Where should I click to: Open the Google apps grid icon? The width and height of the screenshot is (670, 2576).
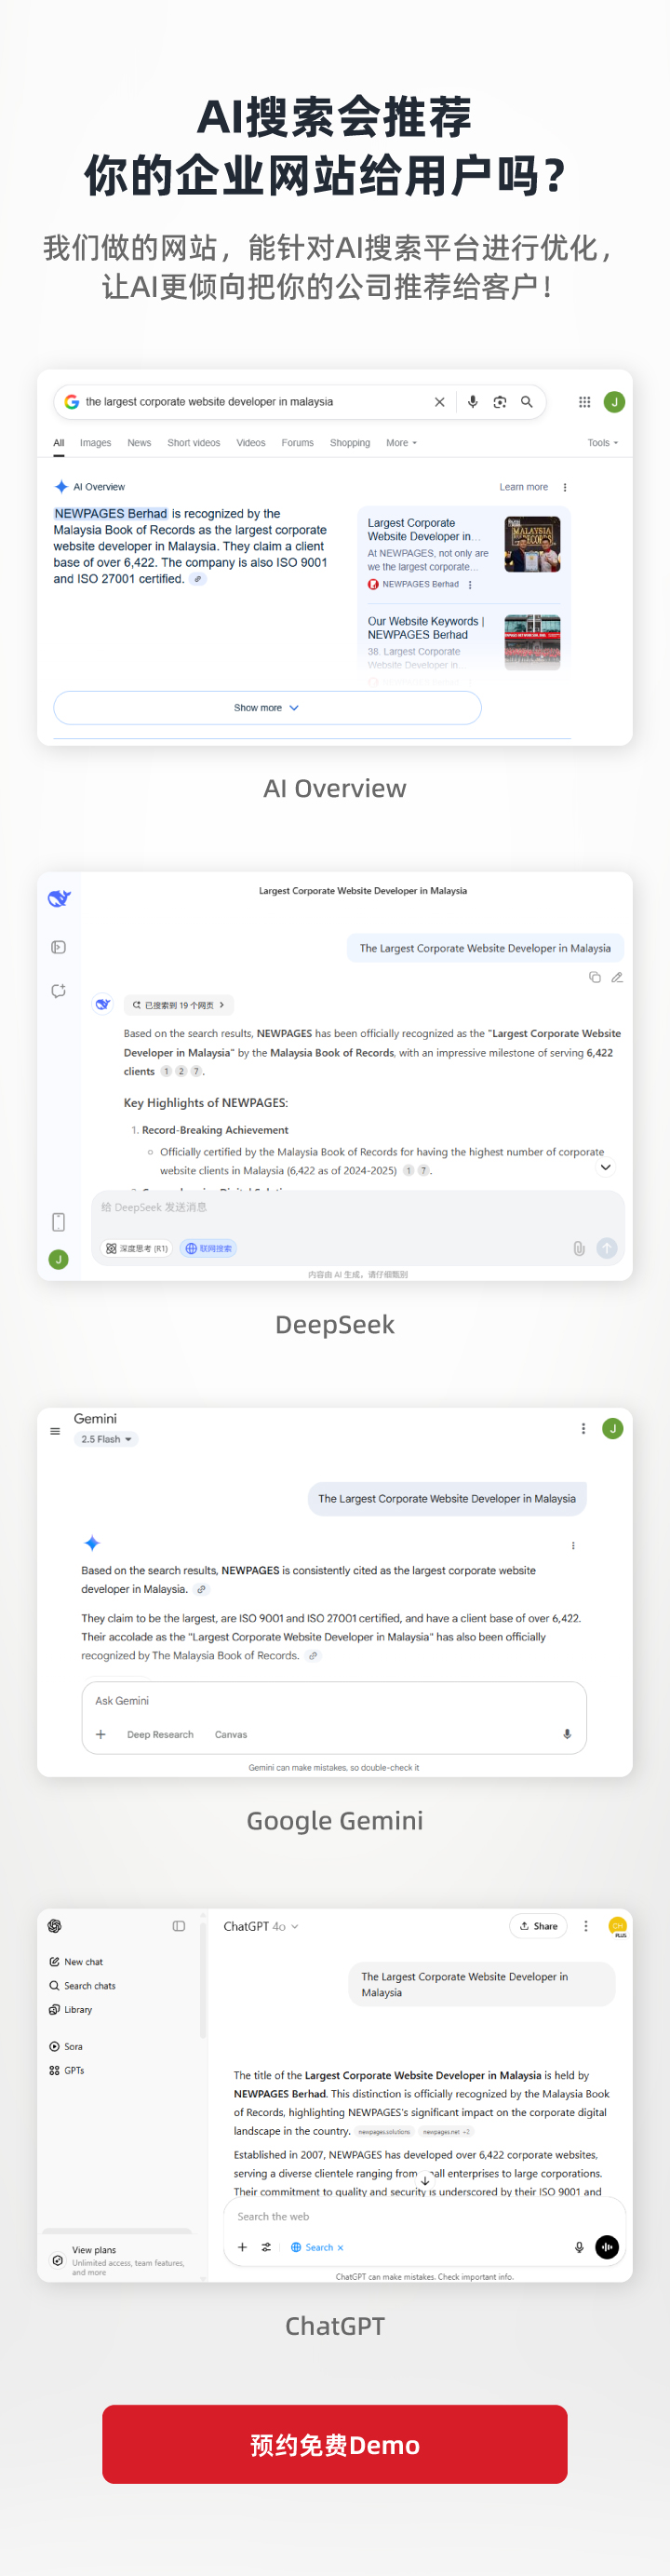click(x=584, y=401)
